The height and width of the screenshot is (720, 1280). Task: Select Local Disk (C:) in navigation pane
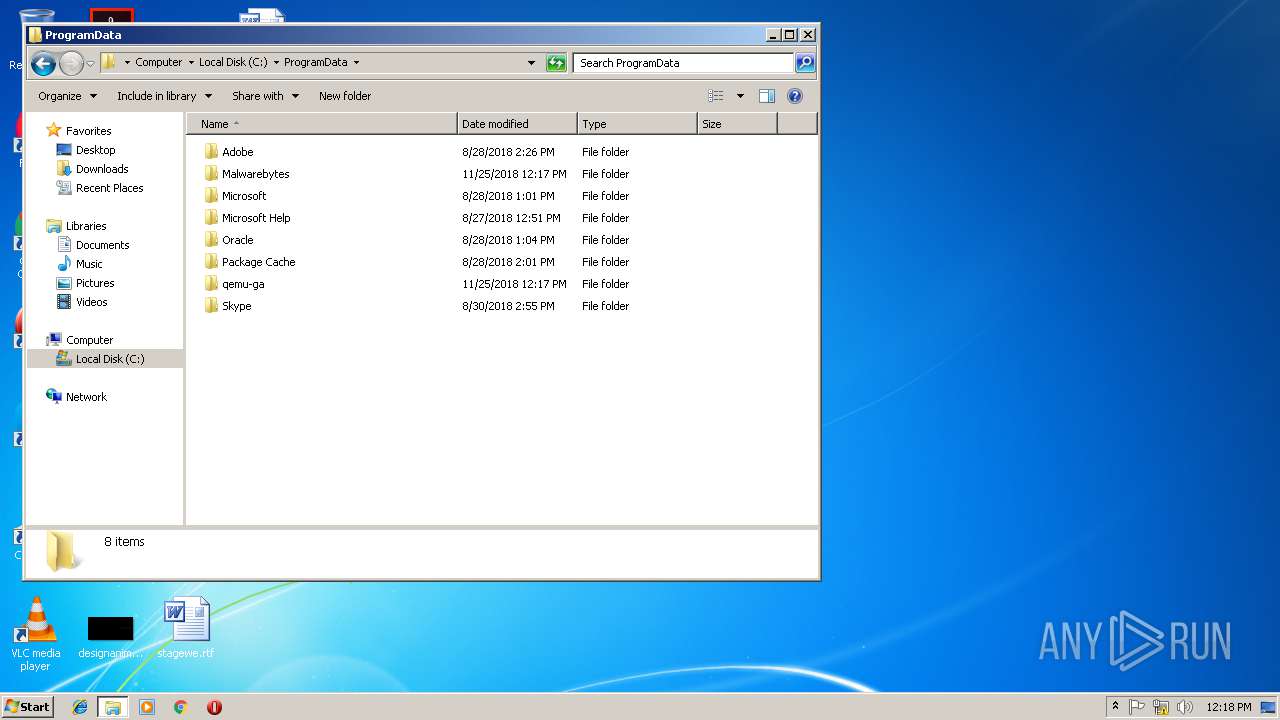105,359
